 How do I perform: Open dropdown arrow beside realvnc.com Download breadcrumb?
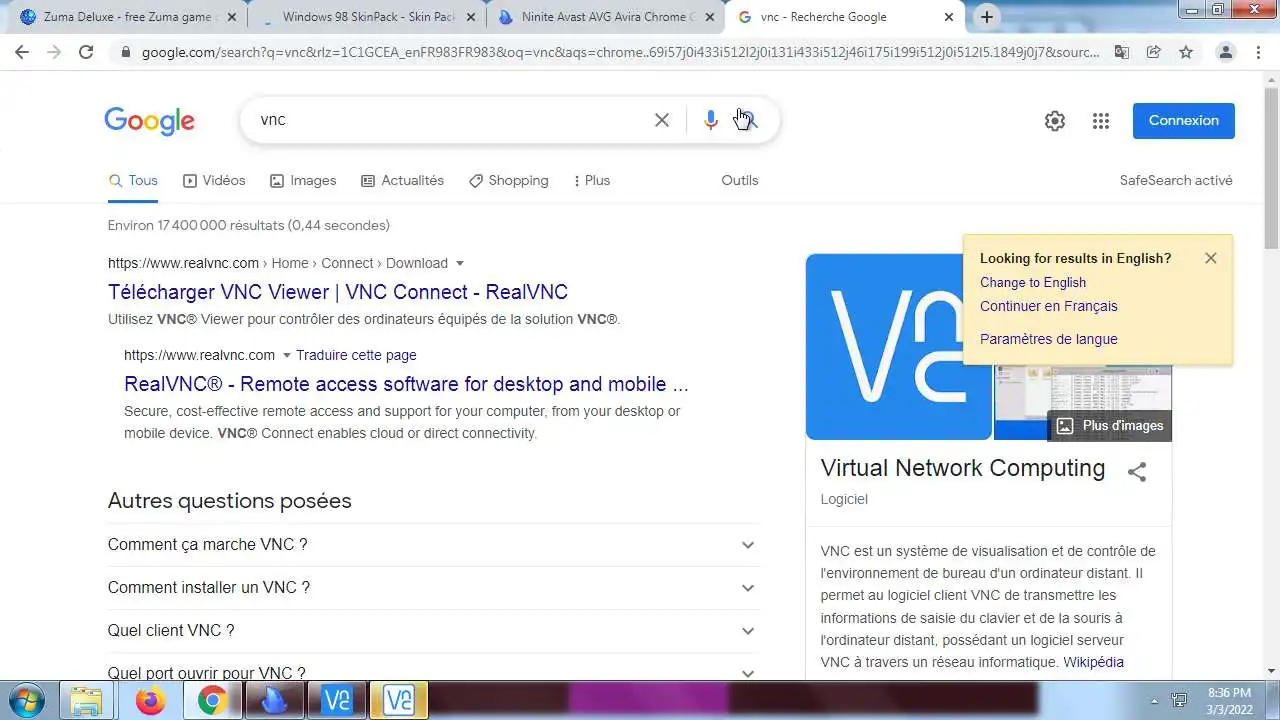(460, 263)
